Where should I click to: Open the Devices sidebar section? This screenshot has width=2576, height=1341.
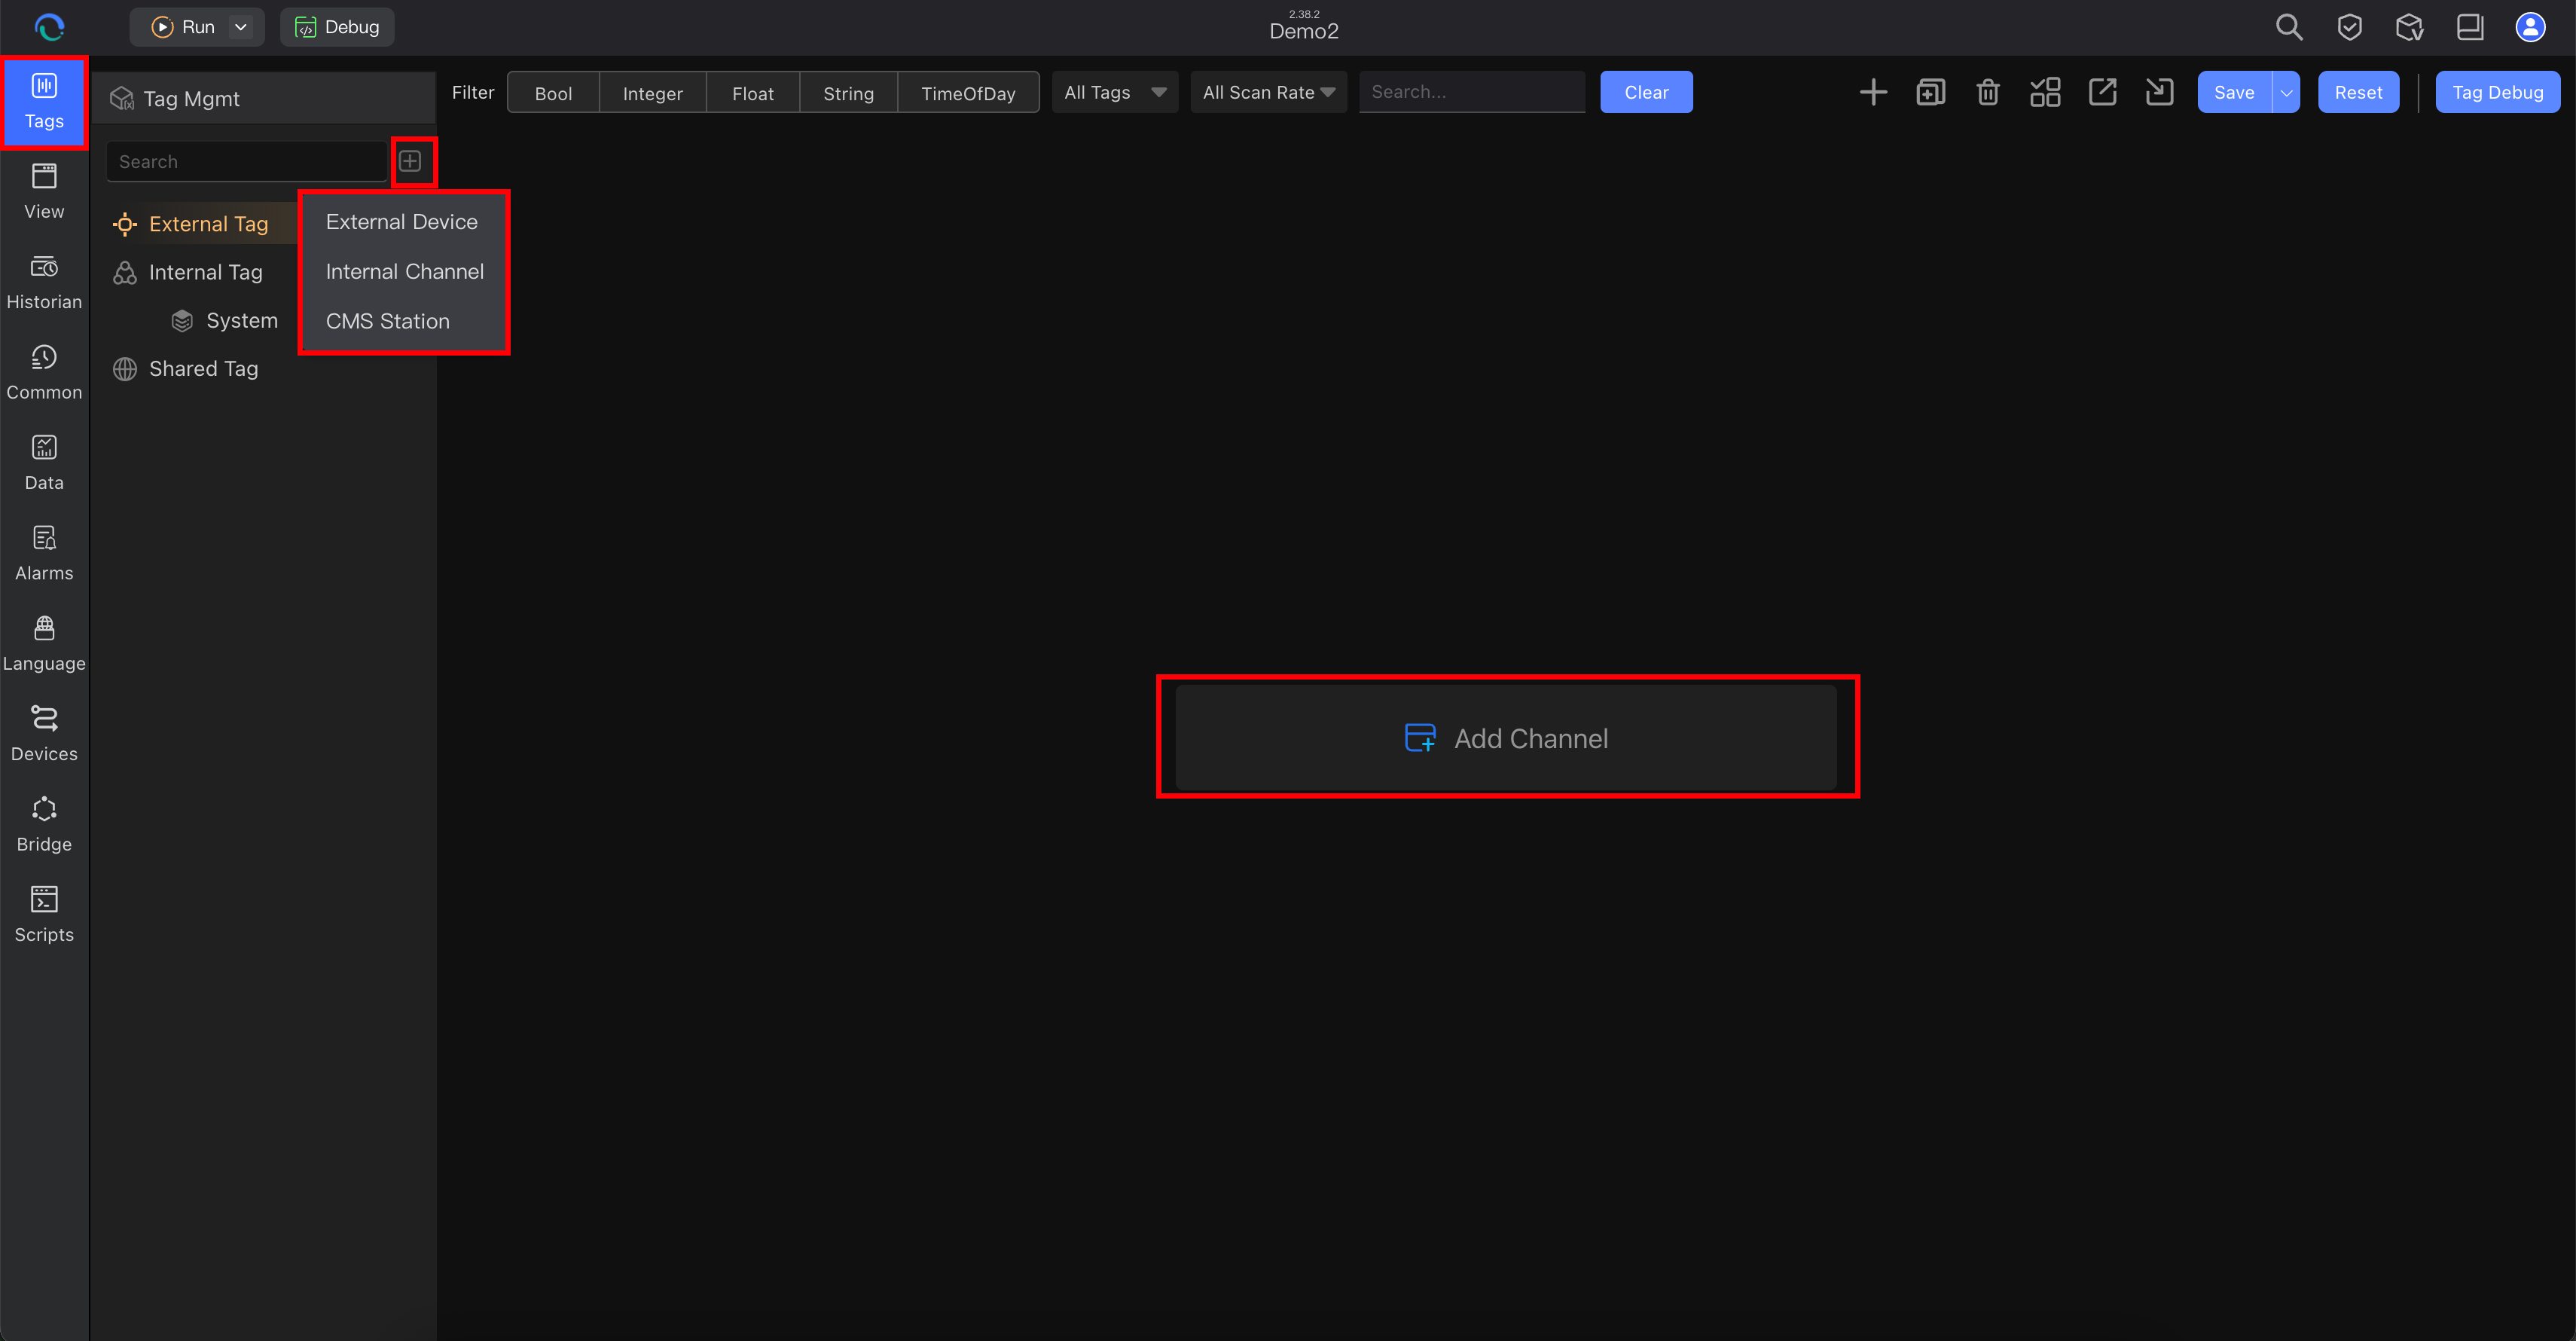(44, 734)
